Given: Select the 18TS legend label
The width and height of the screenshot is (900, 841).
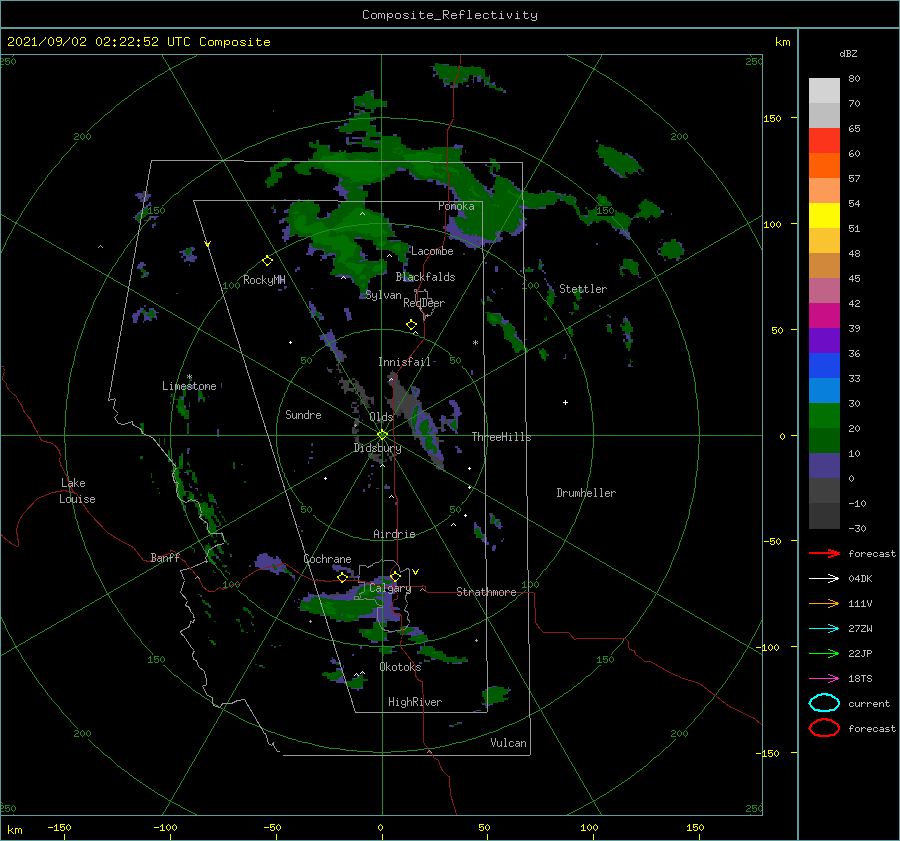Looking at the screenshot, I should (860, 679).
